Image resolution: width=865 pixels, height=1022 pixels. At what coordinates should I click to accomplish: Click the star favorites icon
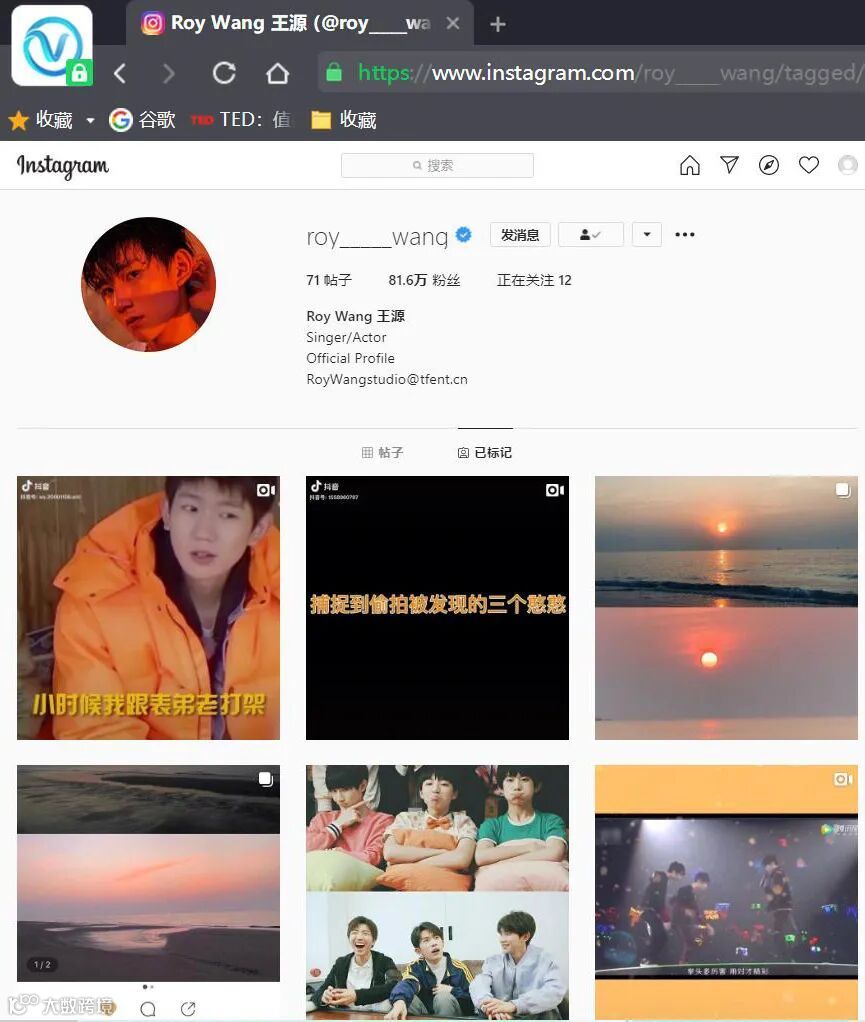[18, 120]
